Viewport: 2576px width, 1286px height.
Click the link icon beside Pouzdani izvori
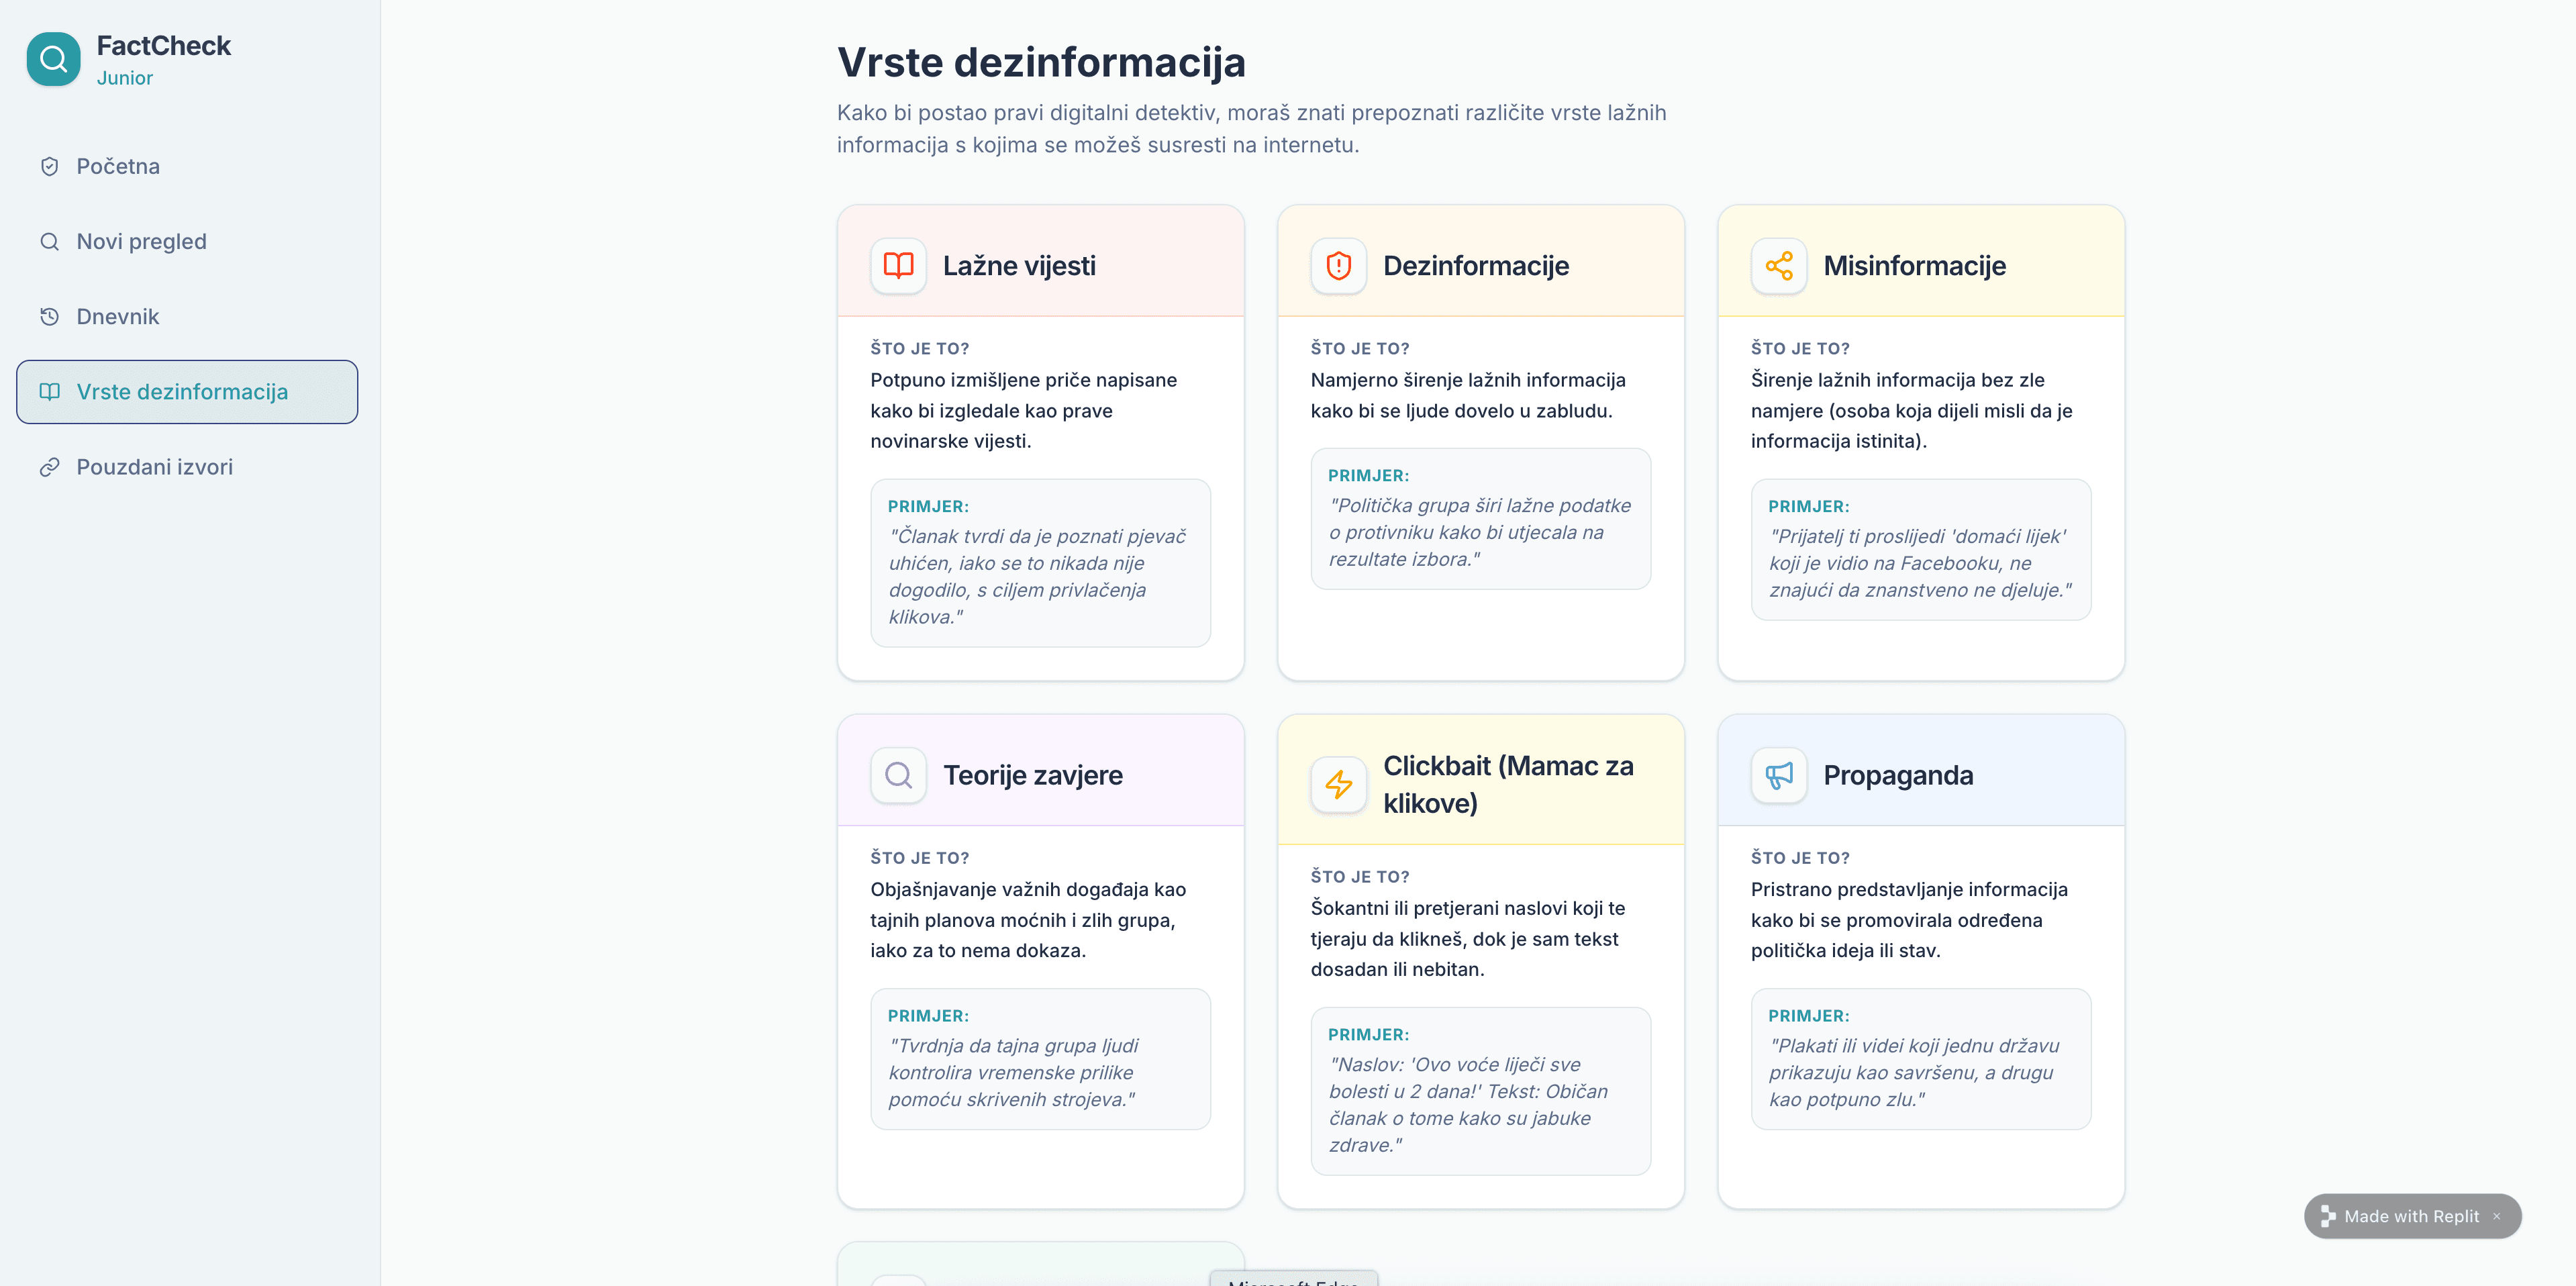click(49, 467)
